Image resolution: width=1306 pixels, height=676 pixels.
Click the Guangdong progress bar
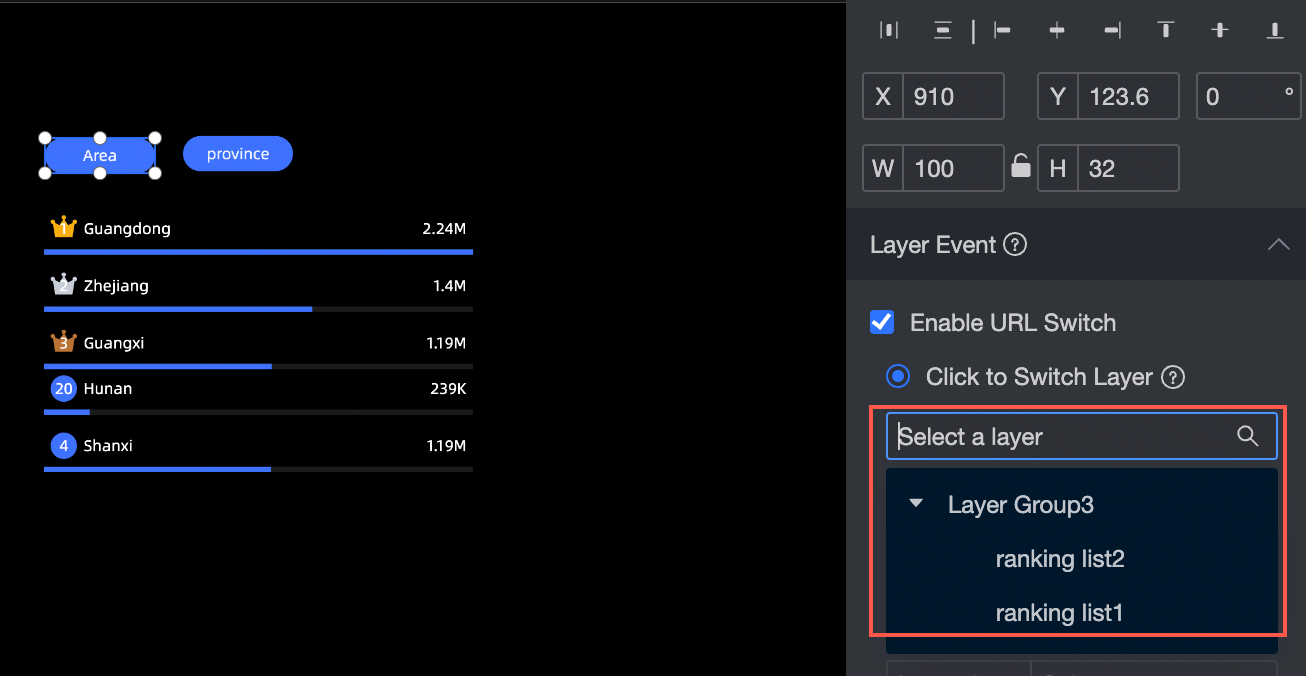tap(258, 252)
